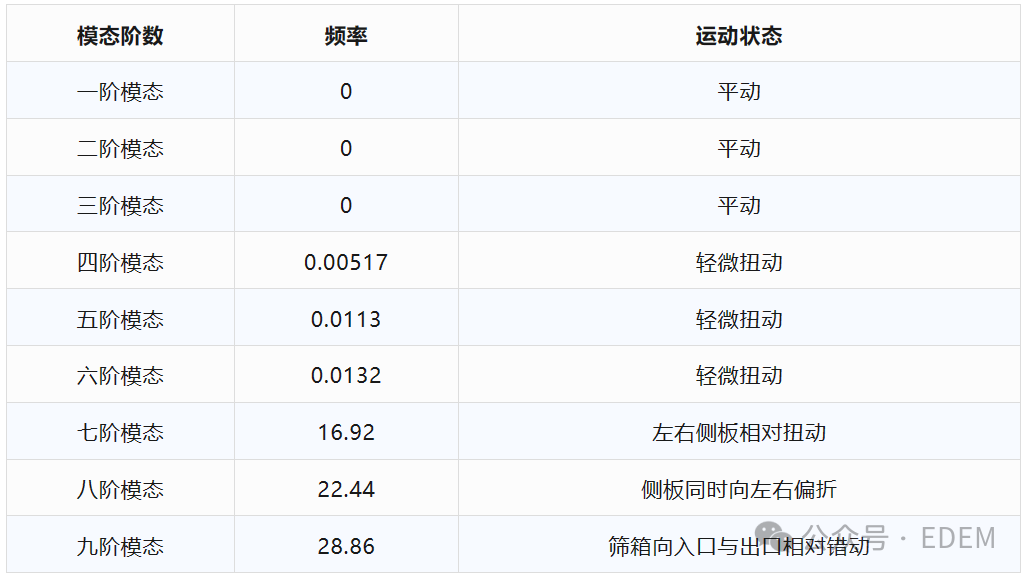Select the 一阶模态 cell

[120, 92]
